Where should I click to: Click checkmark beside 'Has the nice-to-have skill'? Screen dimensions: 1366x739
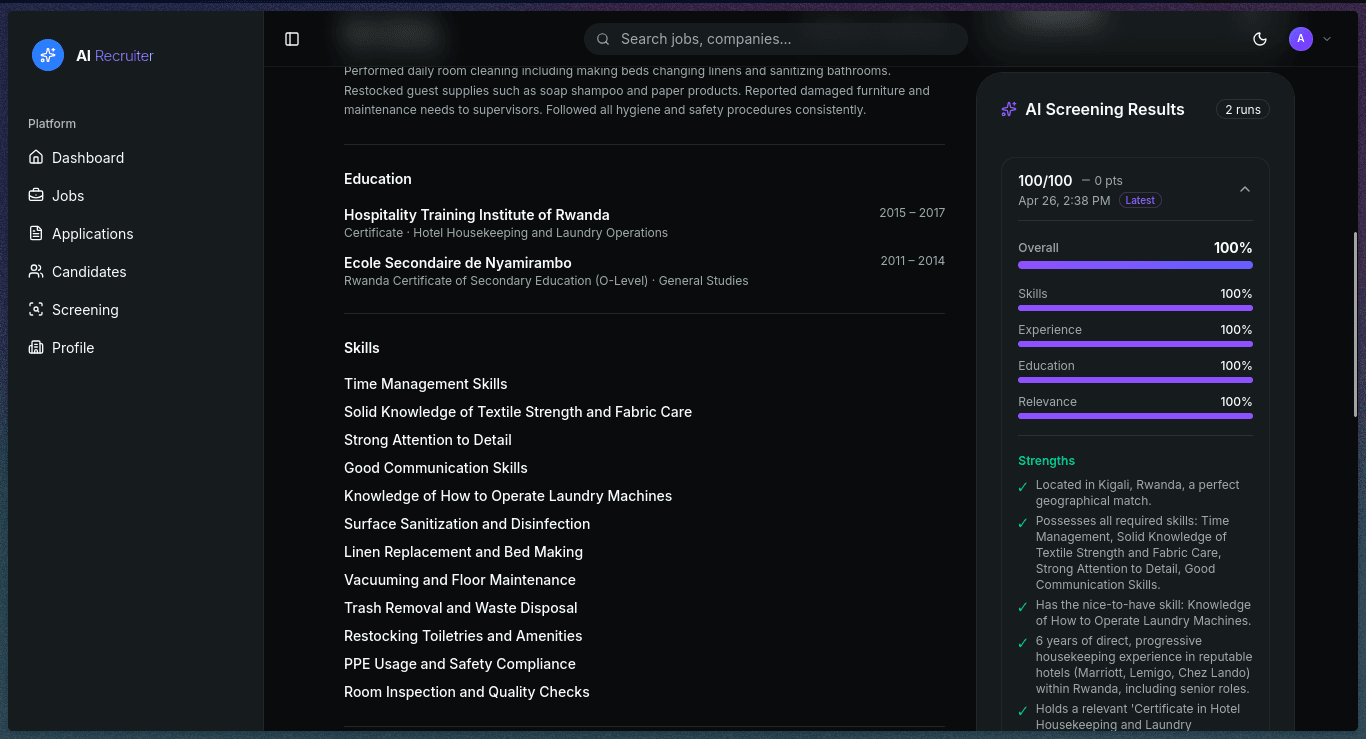[x=1023, y=607]
